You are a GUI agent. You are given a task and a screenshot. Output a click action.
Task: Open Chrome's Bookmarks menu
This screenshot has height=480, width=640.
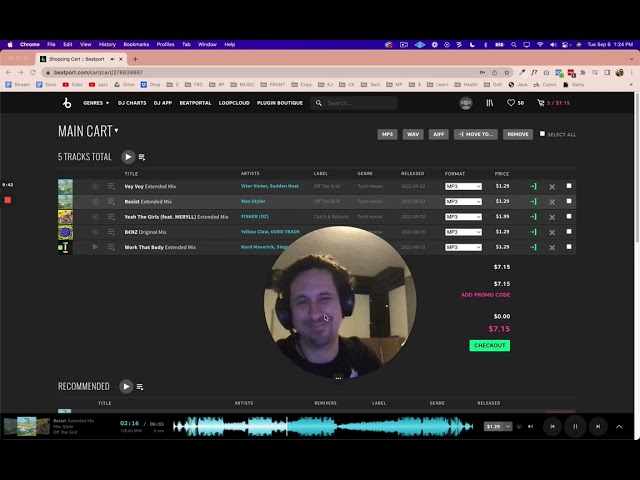[136, 44]
